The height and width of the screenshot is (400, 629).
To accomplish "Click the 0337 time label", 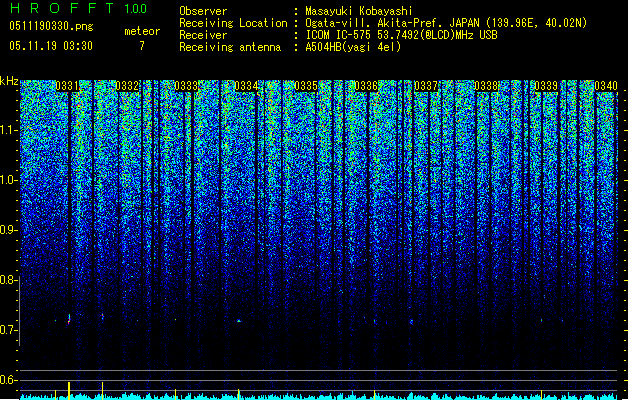I will (x=426, y=86).
